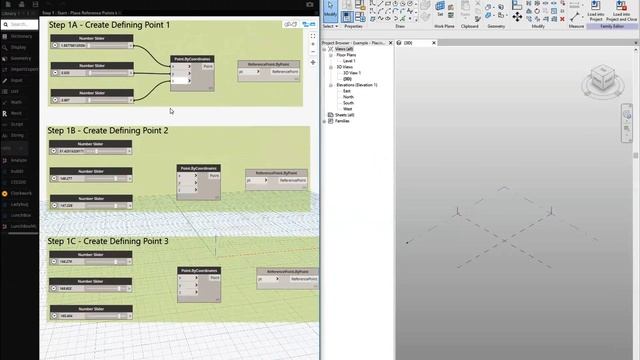Click the Properties icon in Revit ribbon
Viewport: 640px width, 360px height.
pyautogui.click(x=347, y=17)
